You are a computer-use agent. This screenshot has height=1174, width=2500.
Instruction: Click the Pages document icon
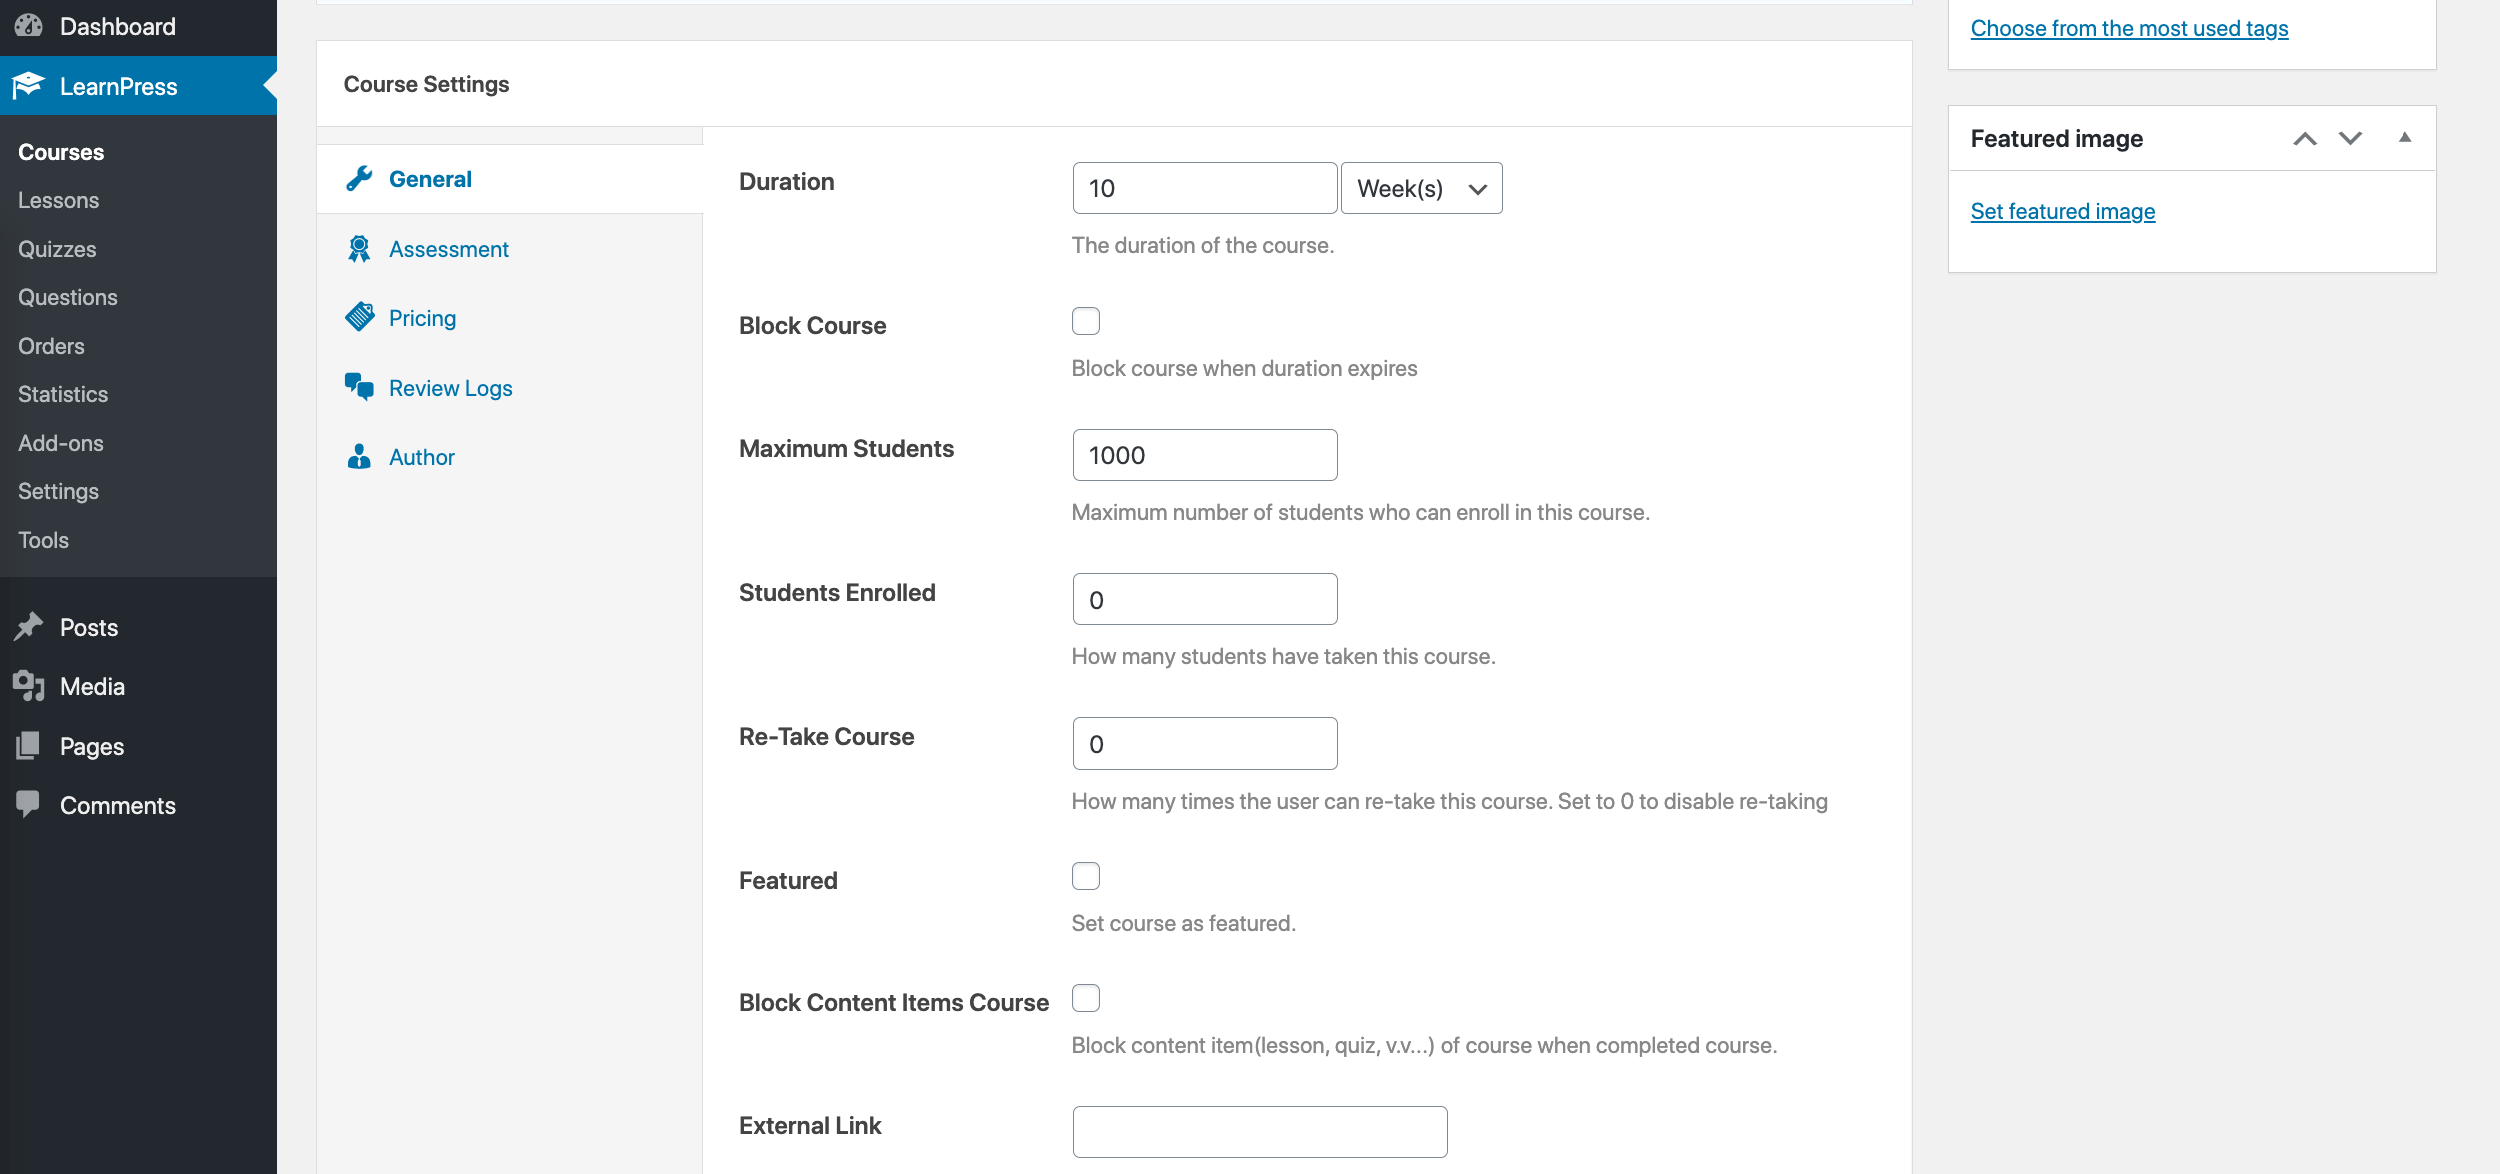[x=29, y=746]
